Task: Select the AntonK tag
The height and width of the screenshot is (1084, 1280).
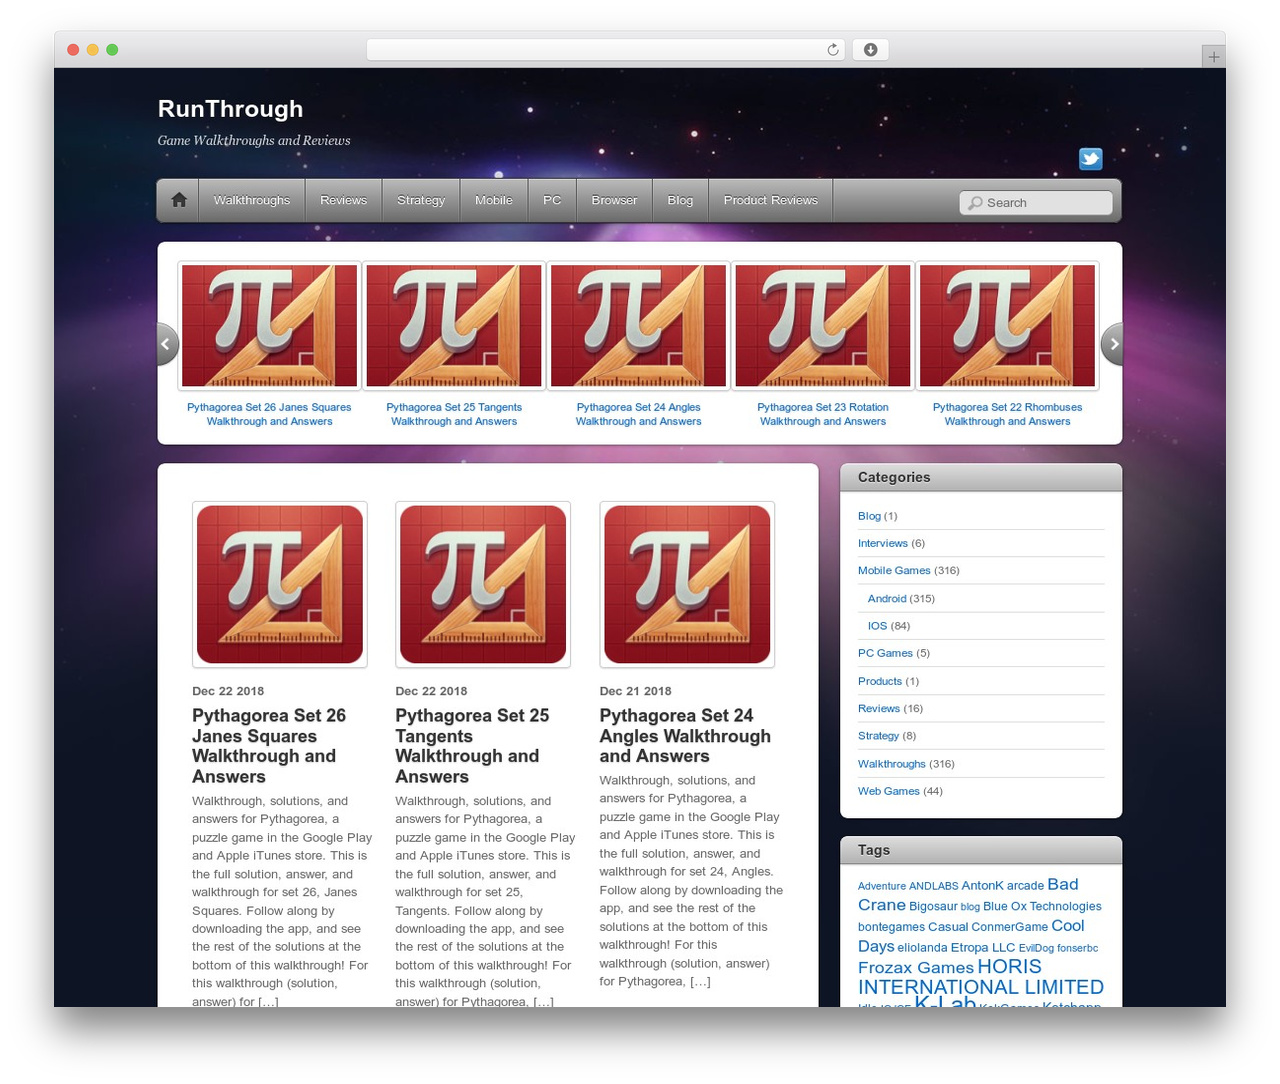Action: 982,886
